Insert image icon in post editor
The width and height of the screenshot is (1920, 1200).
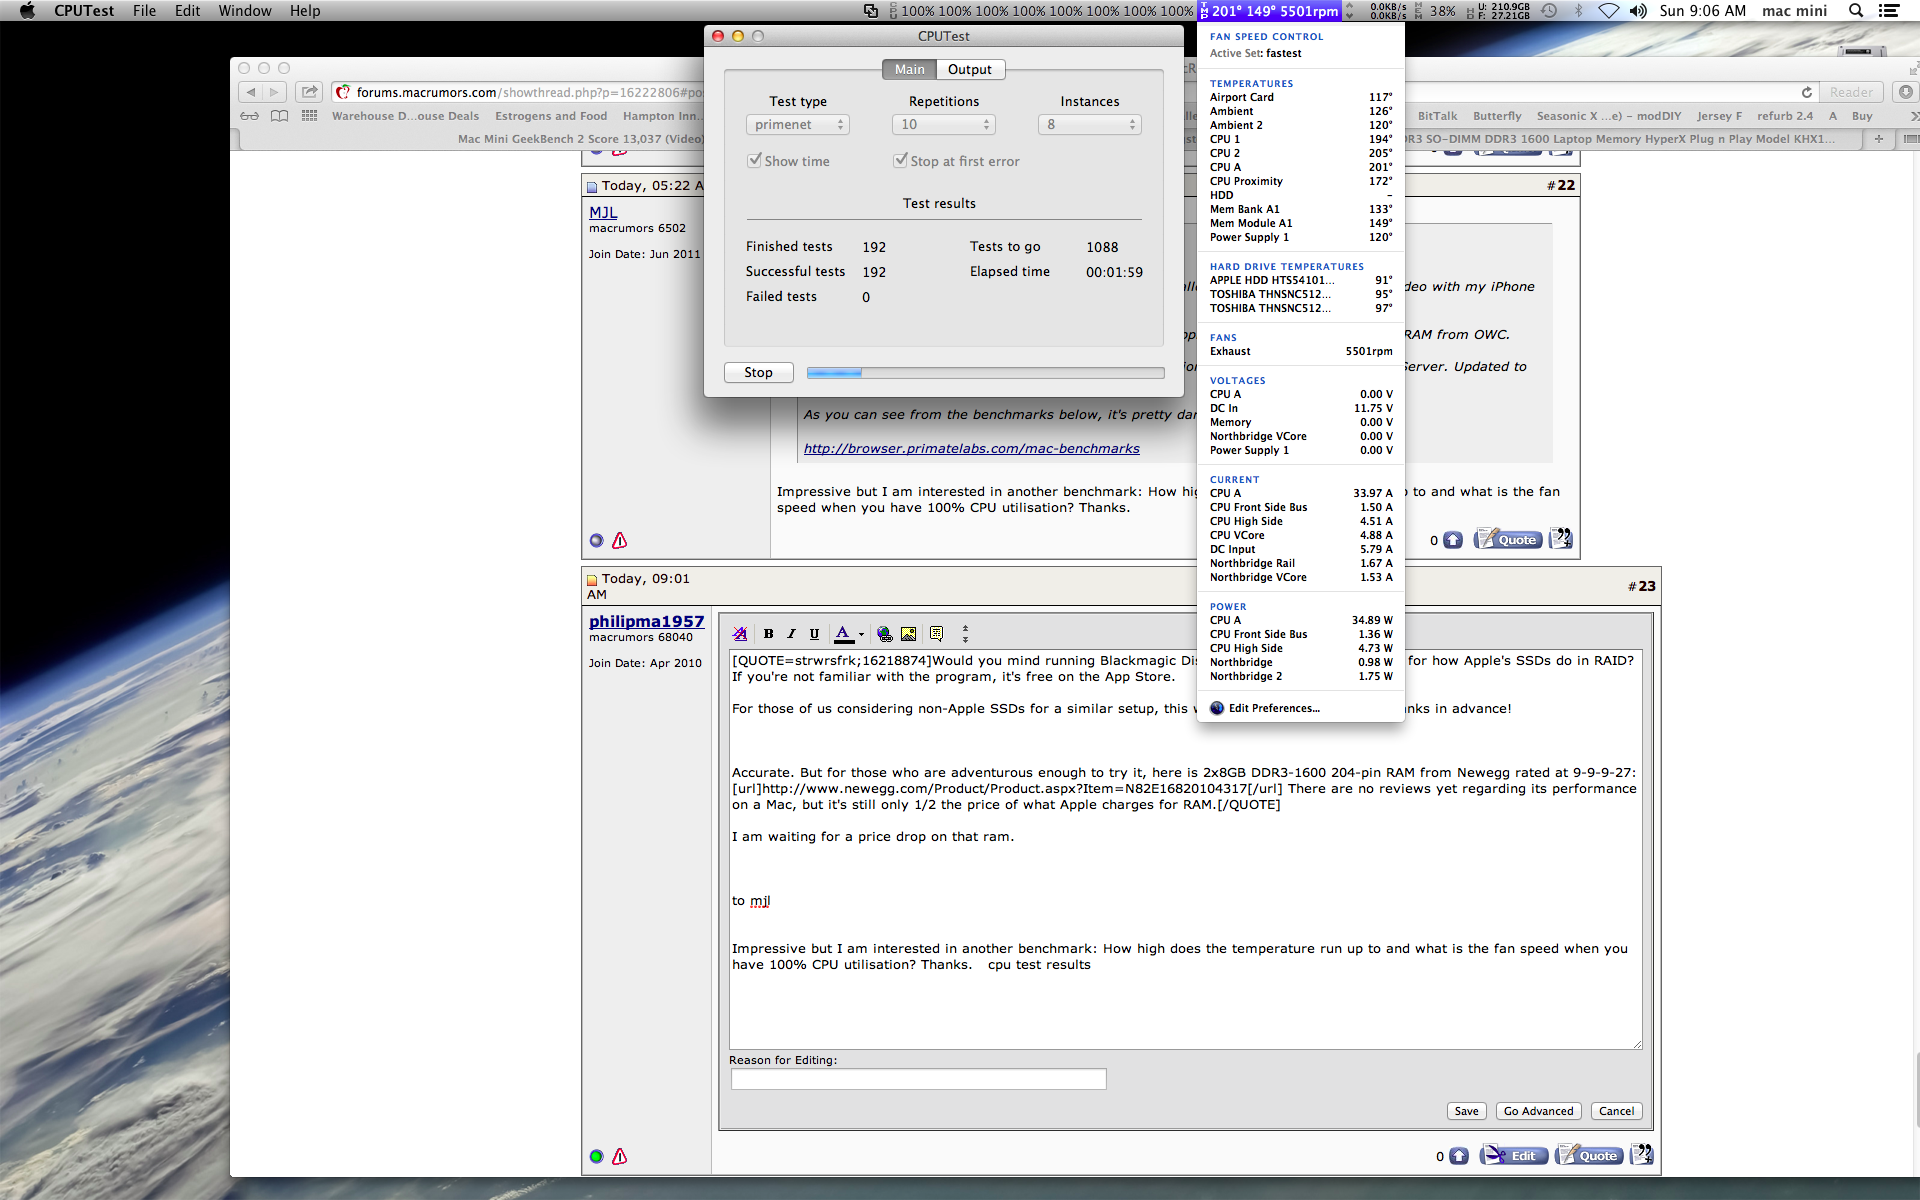coord(908,633)
